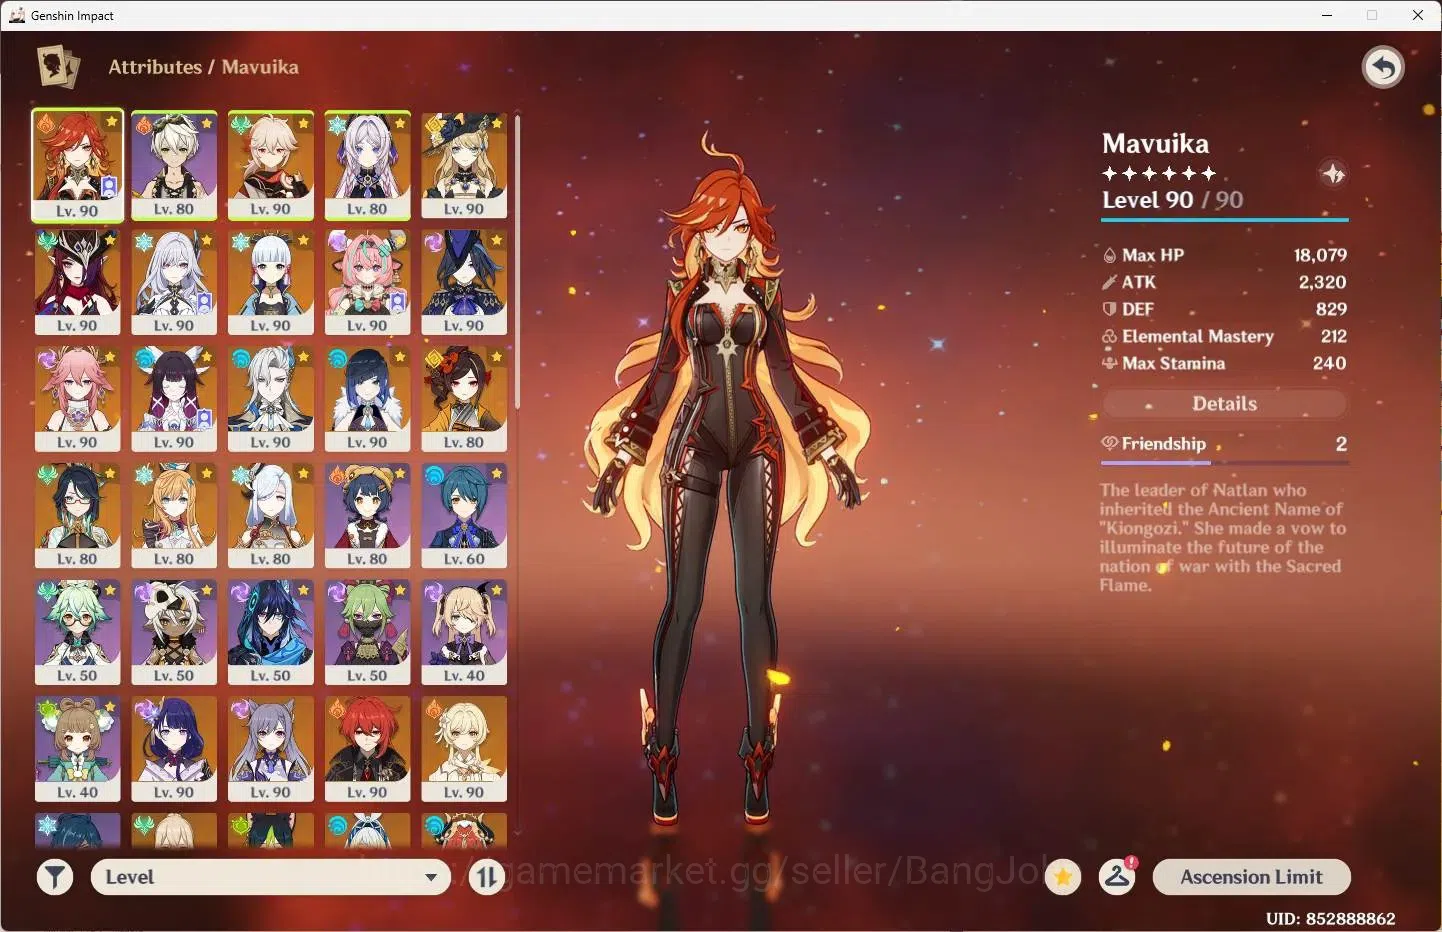
Task: Open the character archive cards icon
Action: click(58, 67)
